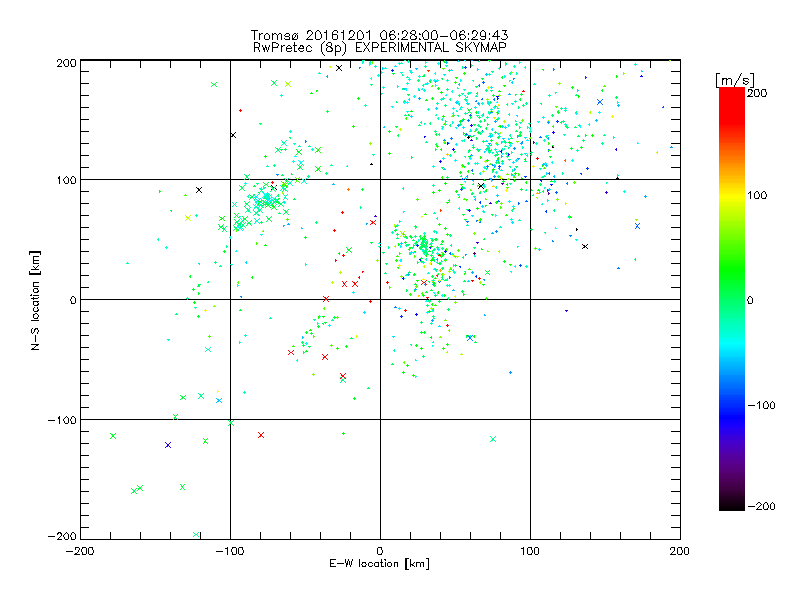This screenshot has width=800, height=600.
Task: Click the y-axis 100 tick label
Action: click(66, 180)
